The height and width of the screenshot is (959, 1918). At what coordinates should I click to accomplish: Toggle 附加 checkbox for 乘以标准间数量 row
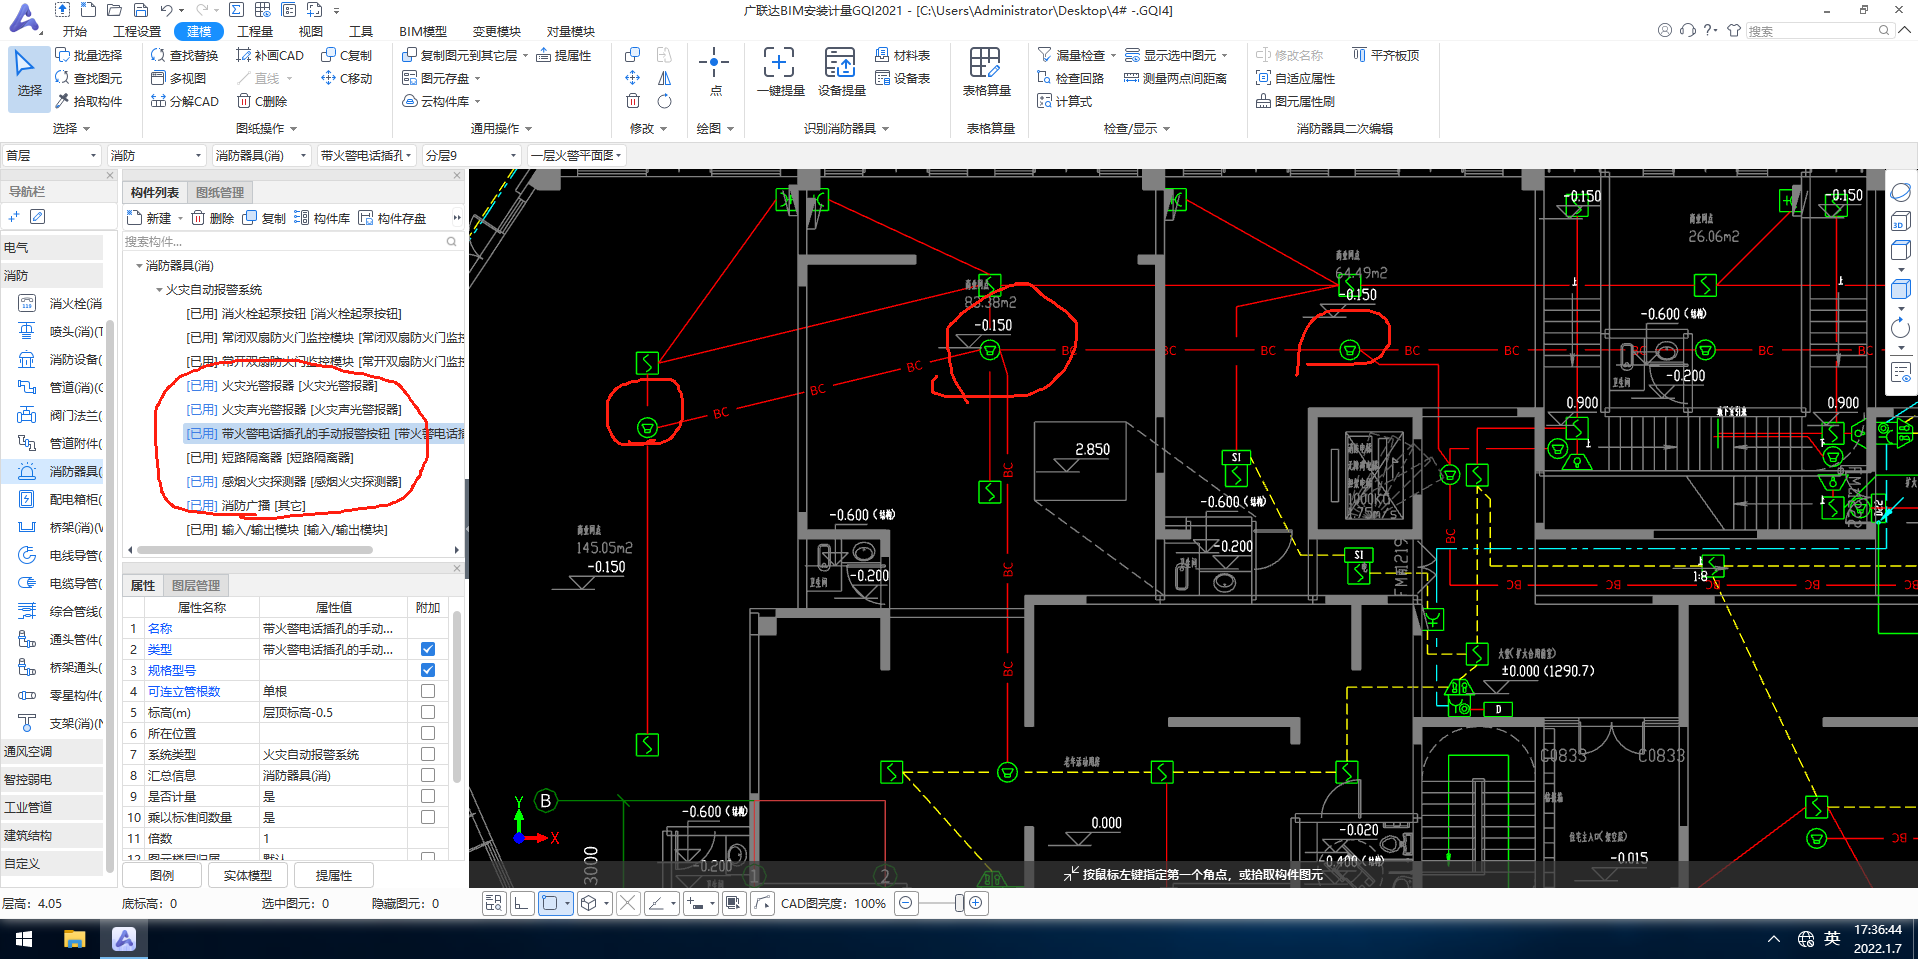428,817
